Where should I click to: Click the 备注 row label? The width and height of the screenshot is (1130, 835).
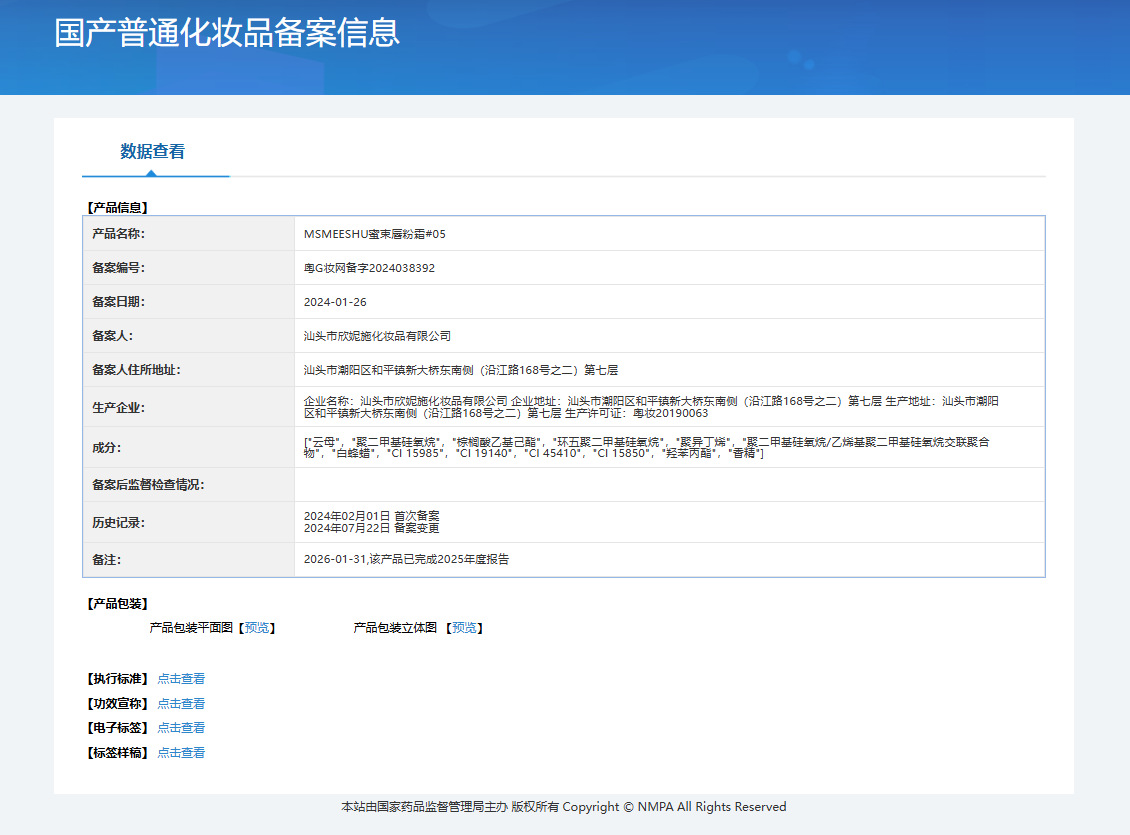click(x=107, y=560)
